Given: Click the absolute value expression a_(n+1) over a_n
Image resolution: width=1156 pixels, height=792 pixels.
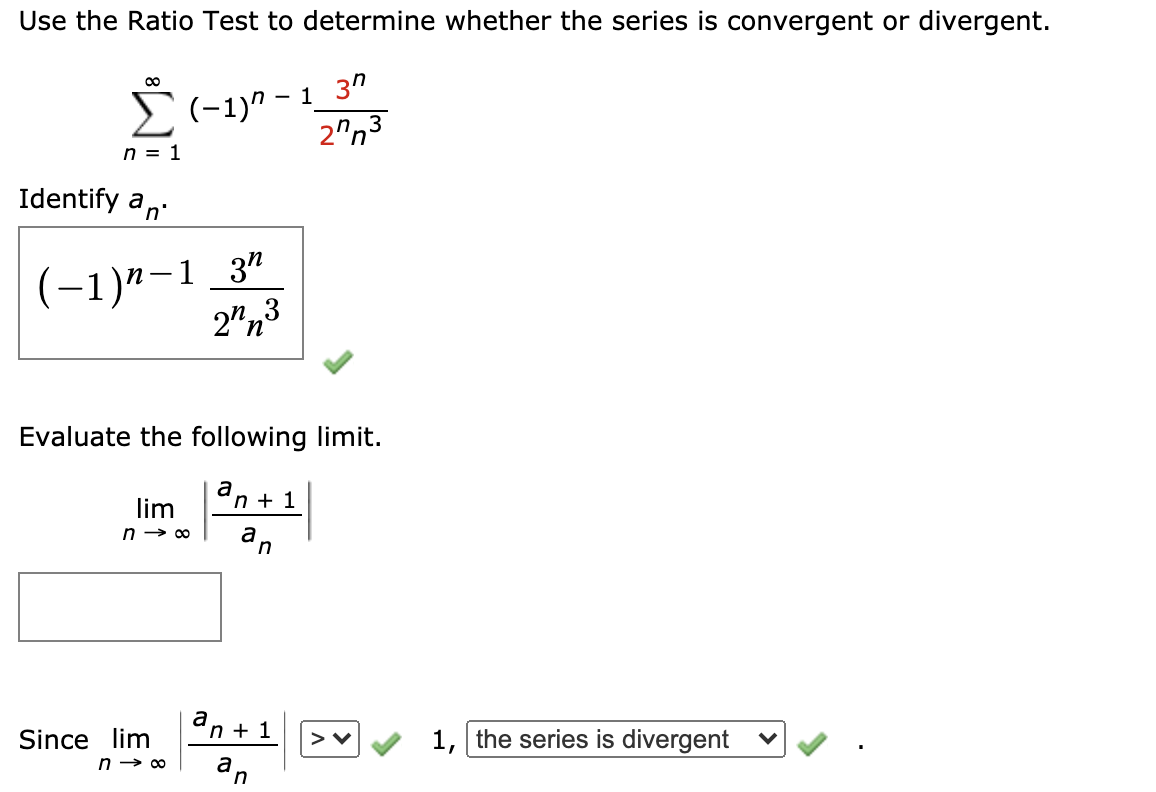Looking at the screenshot, I should click(x=258, y=512).
